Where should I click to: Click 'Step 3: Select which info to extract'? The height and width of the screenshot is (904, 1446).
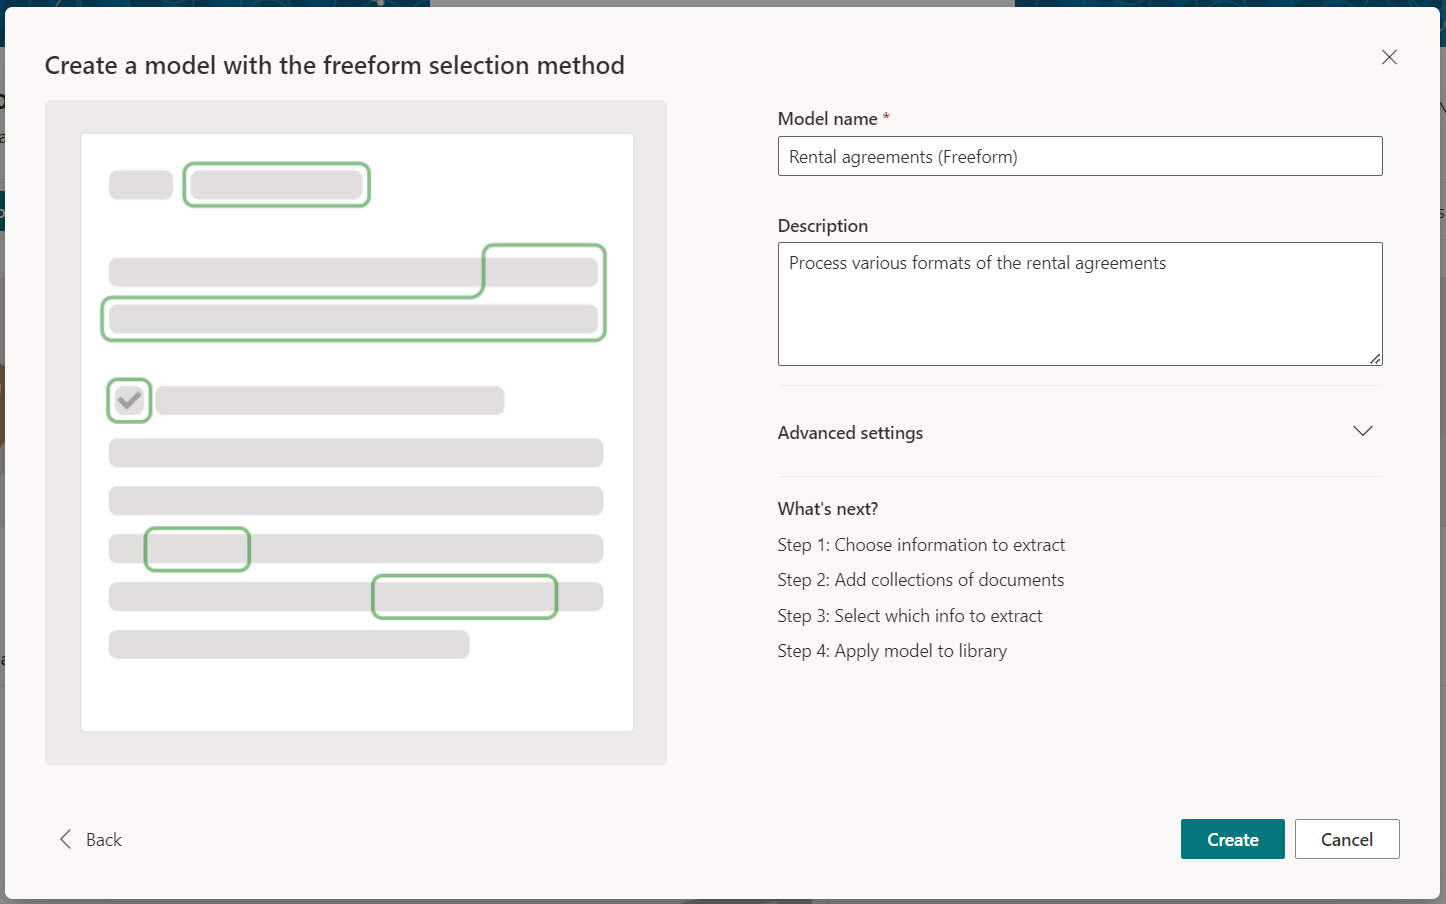pos(910,616)
